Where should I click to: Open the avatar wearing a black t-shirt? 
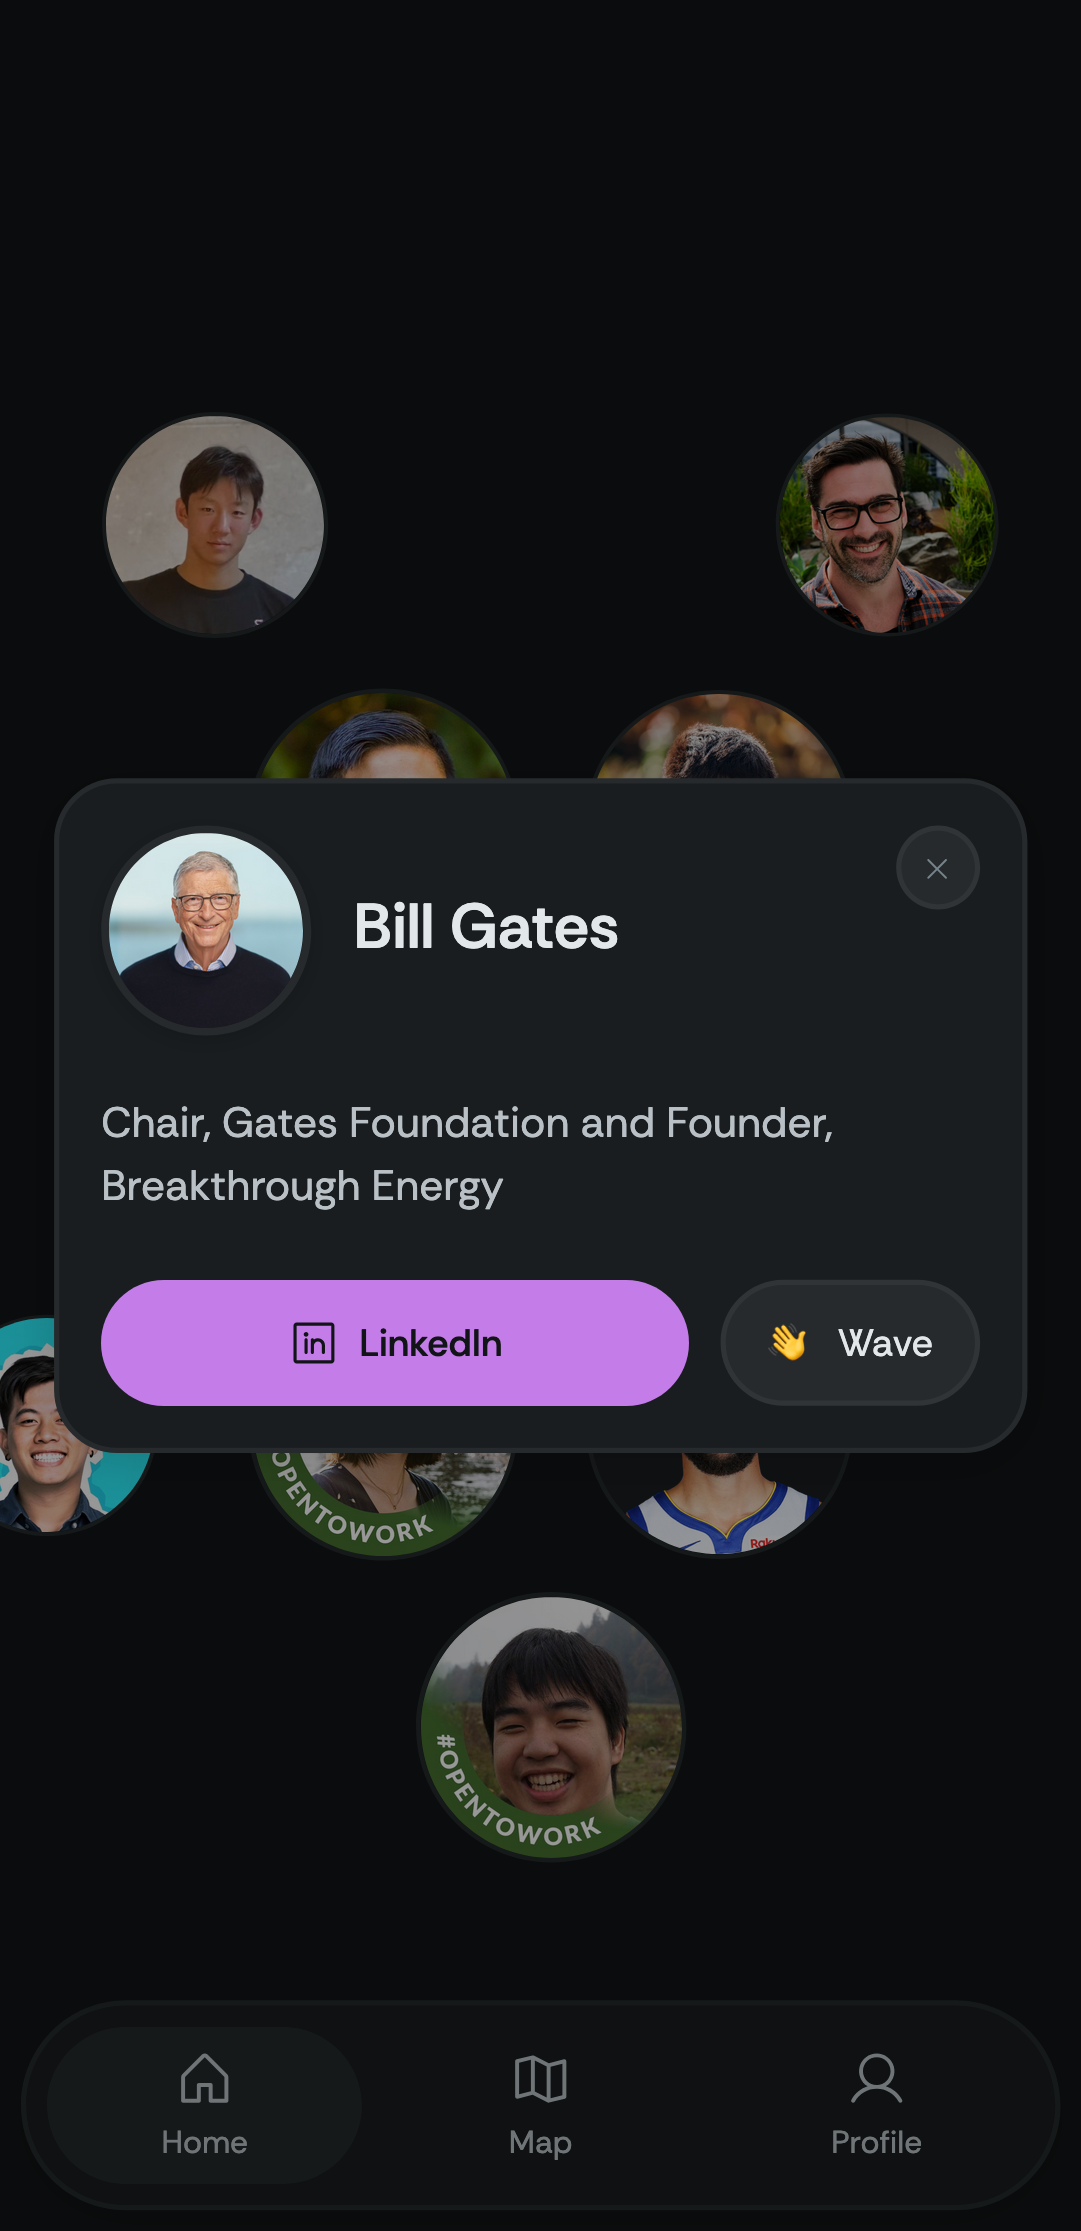point(215,525)
